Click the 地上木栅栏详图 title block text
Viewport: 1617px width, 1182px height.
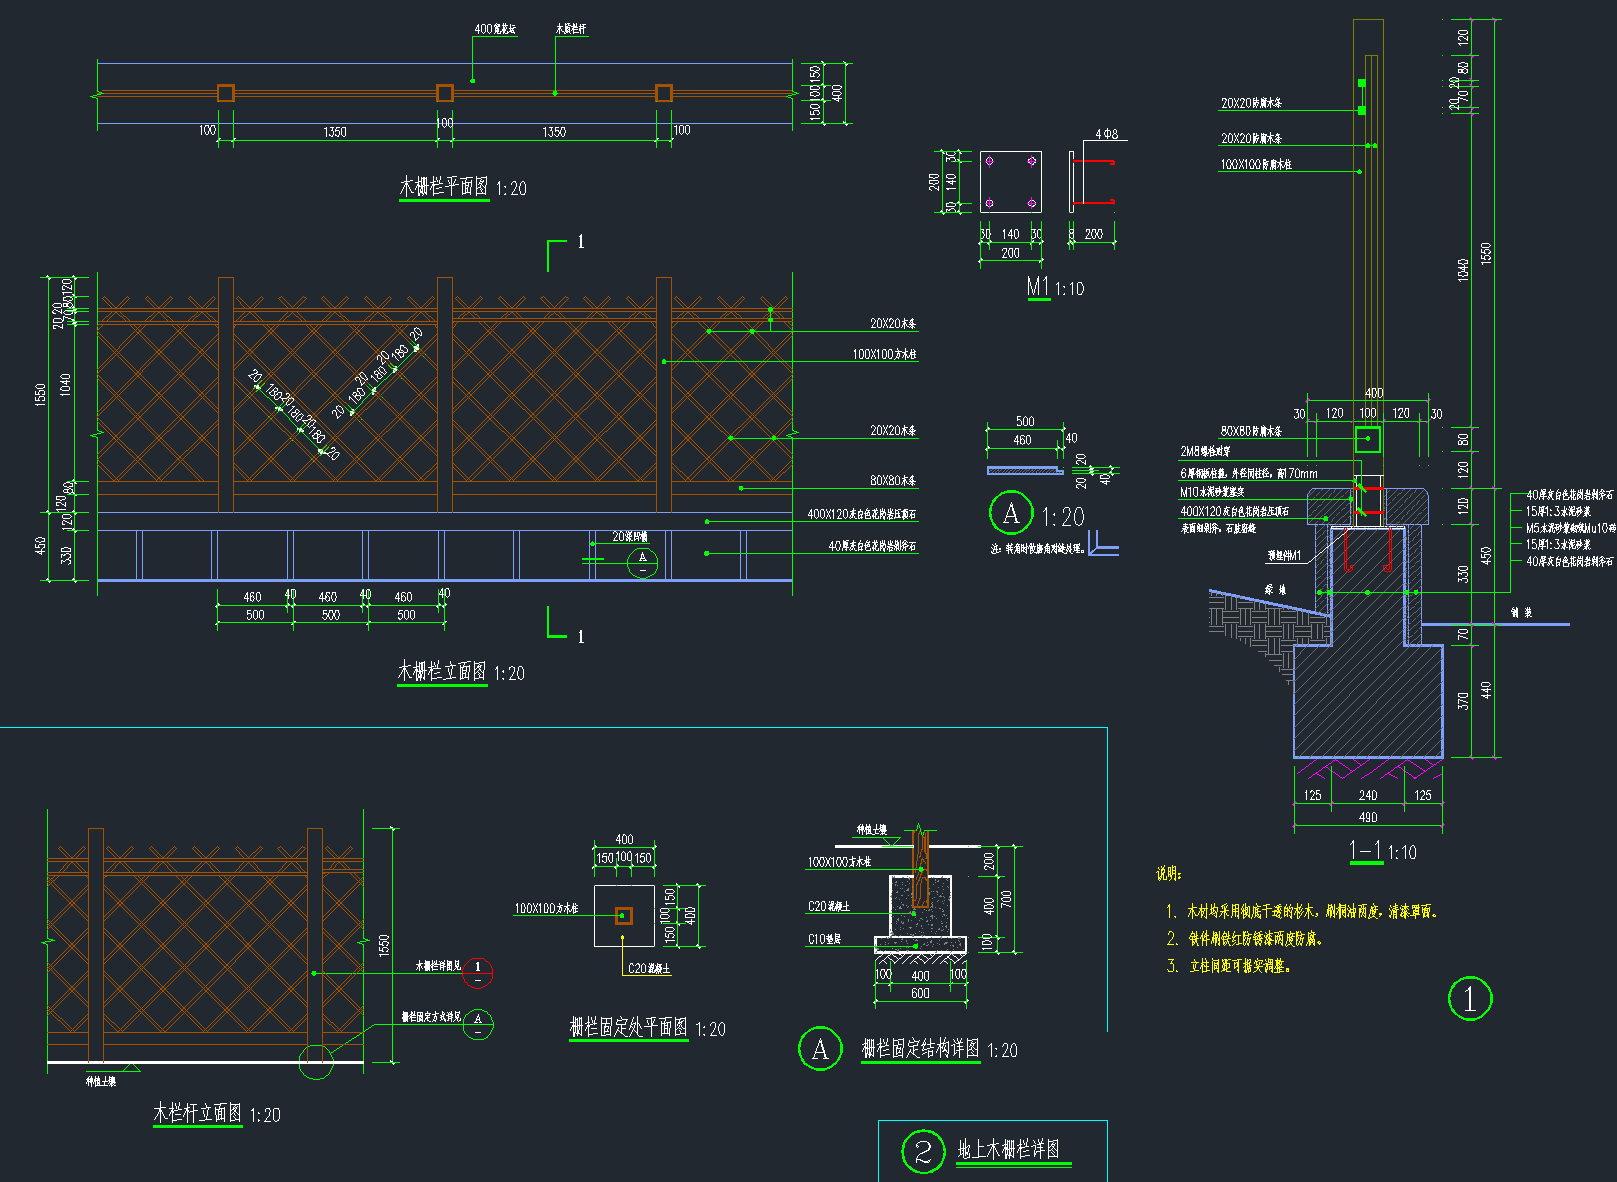(1008, 1149)
